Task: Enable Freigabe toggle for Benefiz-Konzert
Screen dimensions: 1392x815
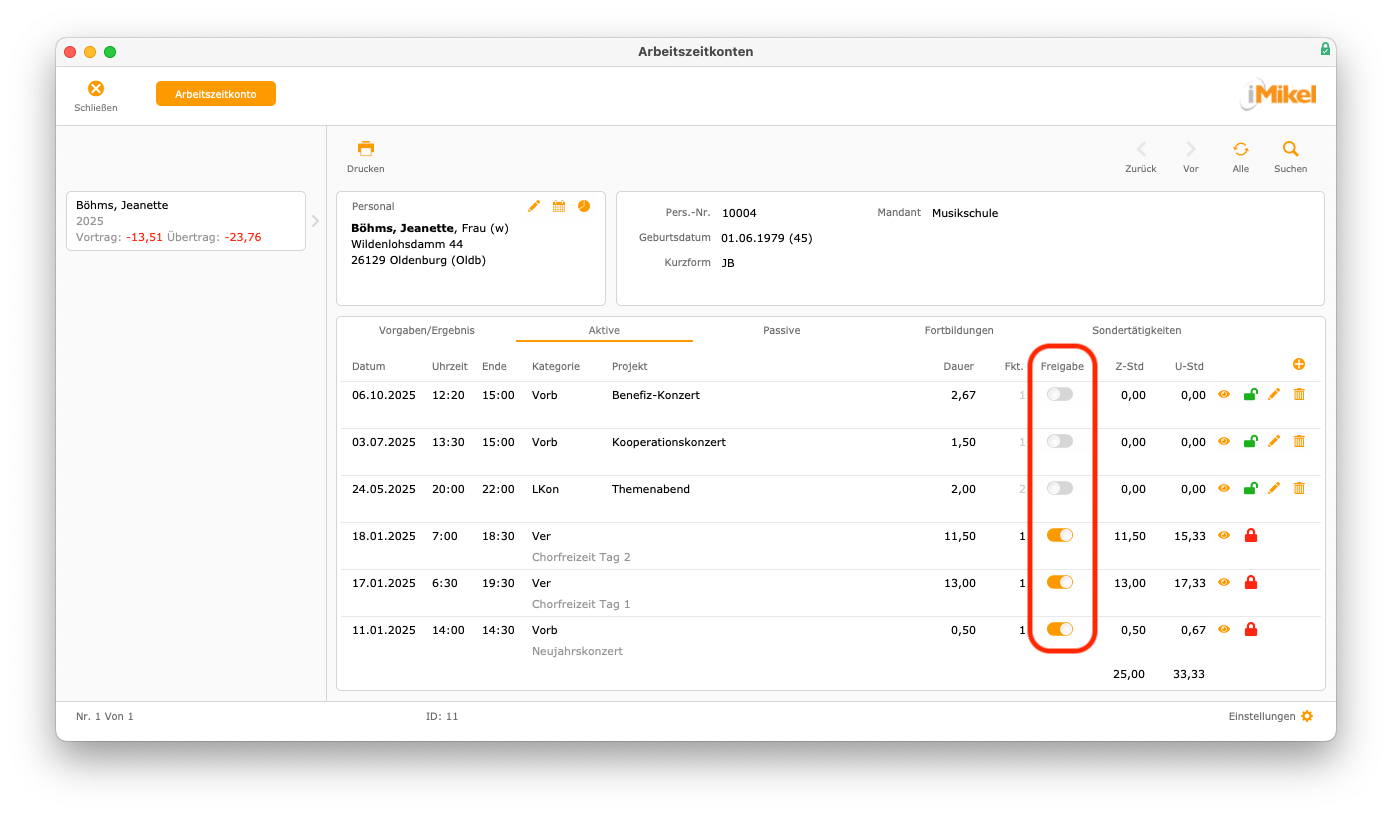Action: (x=1060, y=394)
